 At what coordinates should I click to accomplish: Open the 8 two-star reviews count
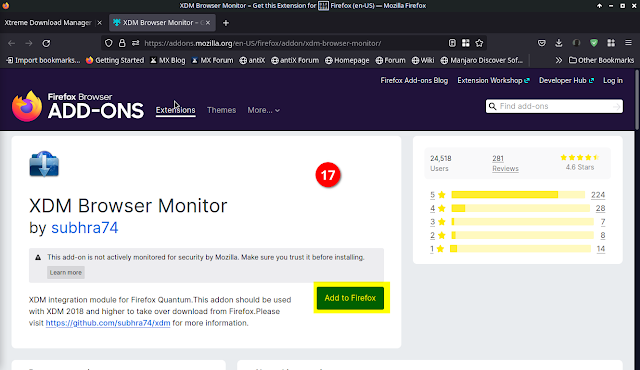point(602,235)
